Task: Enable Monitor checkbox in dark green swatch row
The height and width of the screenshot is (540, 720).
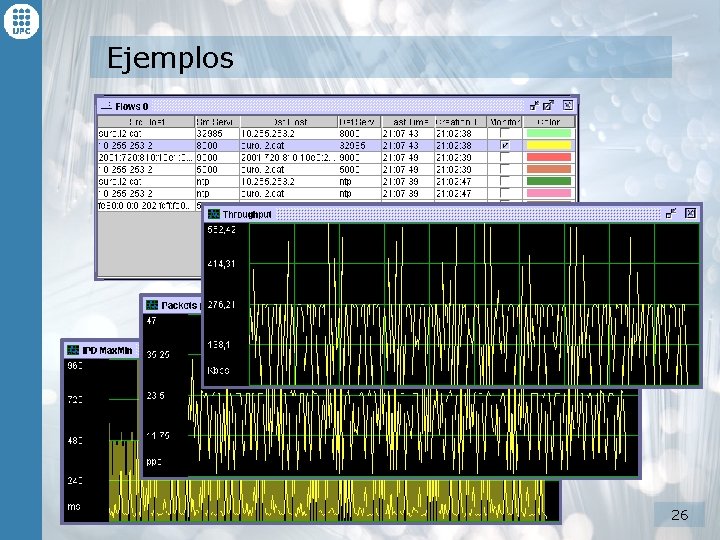Action: point(505,181)
